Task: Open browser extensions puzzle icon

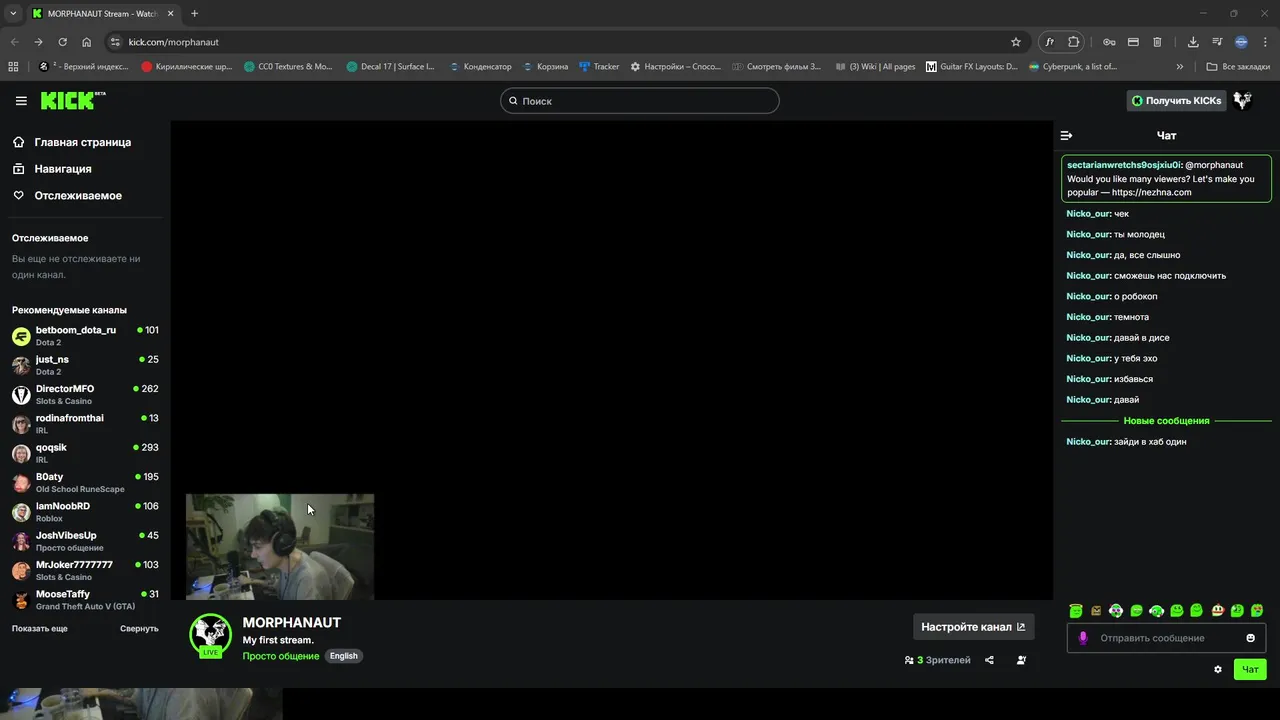Action: 1073,42
